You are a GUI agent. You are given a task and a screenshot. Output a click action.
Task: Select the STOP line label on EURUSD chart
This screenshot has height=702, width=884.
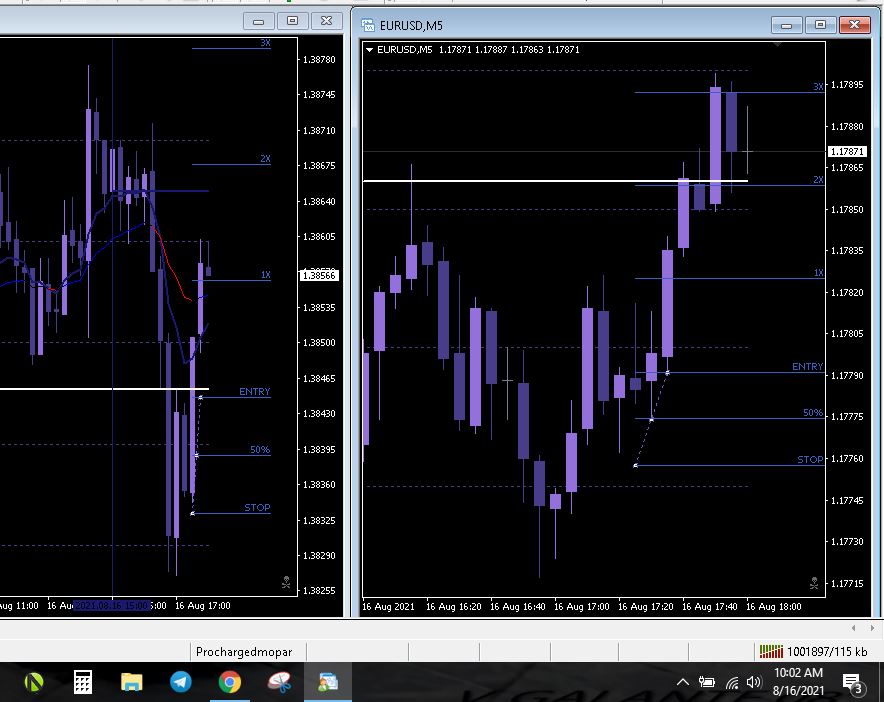click(810, 460)
